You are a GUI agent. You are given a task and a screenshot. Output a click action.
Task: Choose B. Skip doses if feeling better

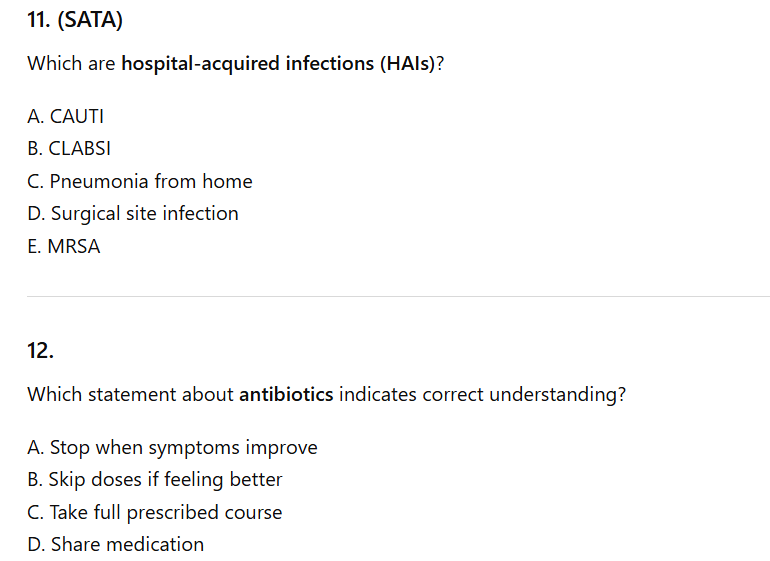[155, 479]
